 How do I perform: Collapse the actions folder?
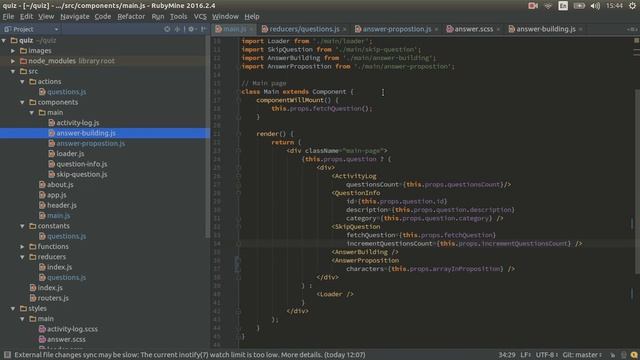tap(22, 82)
